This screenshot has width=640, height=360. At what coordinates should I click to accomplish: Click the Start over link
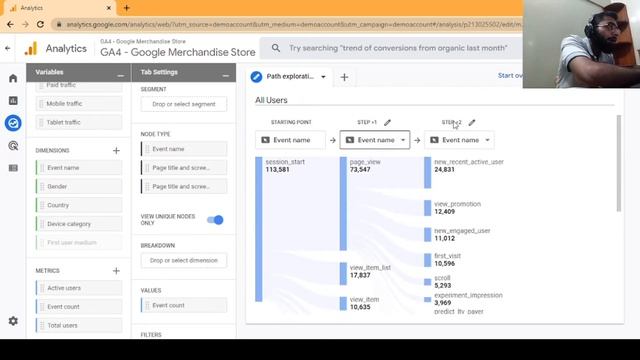510,76
